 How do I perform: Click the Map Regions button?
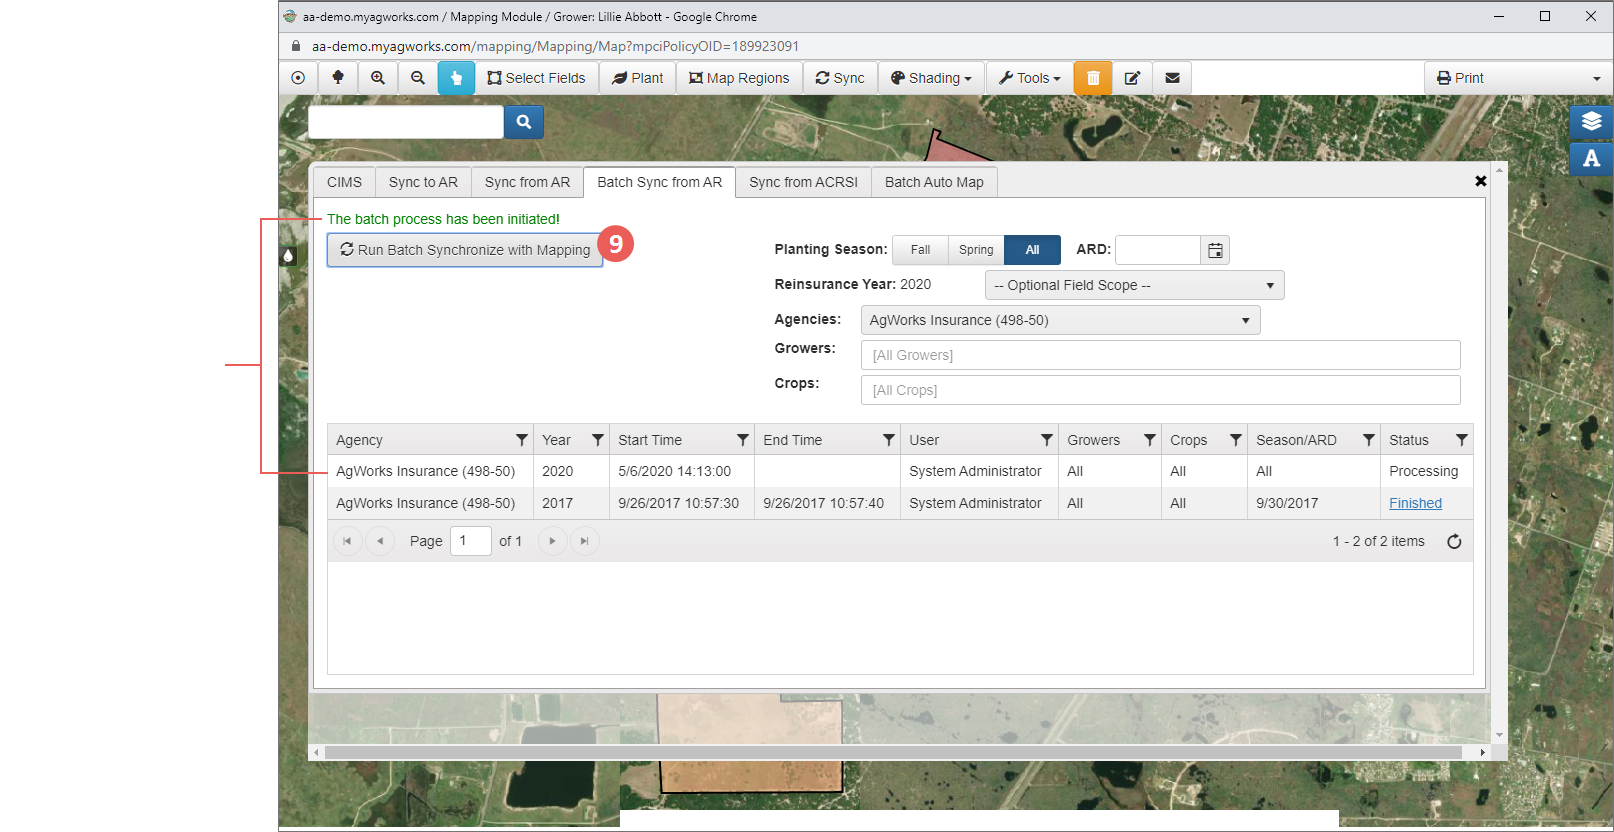pyautogui.click(x=739, y=78)
